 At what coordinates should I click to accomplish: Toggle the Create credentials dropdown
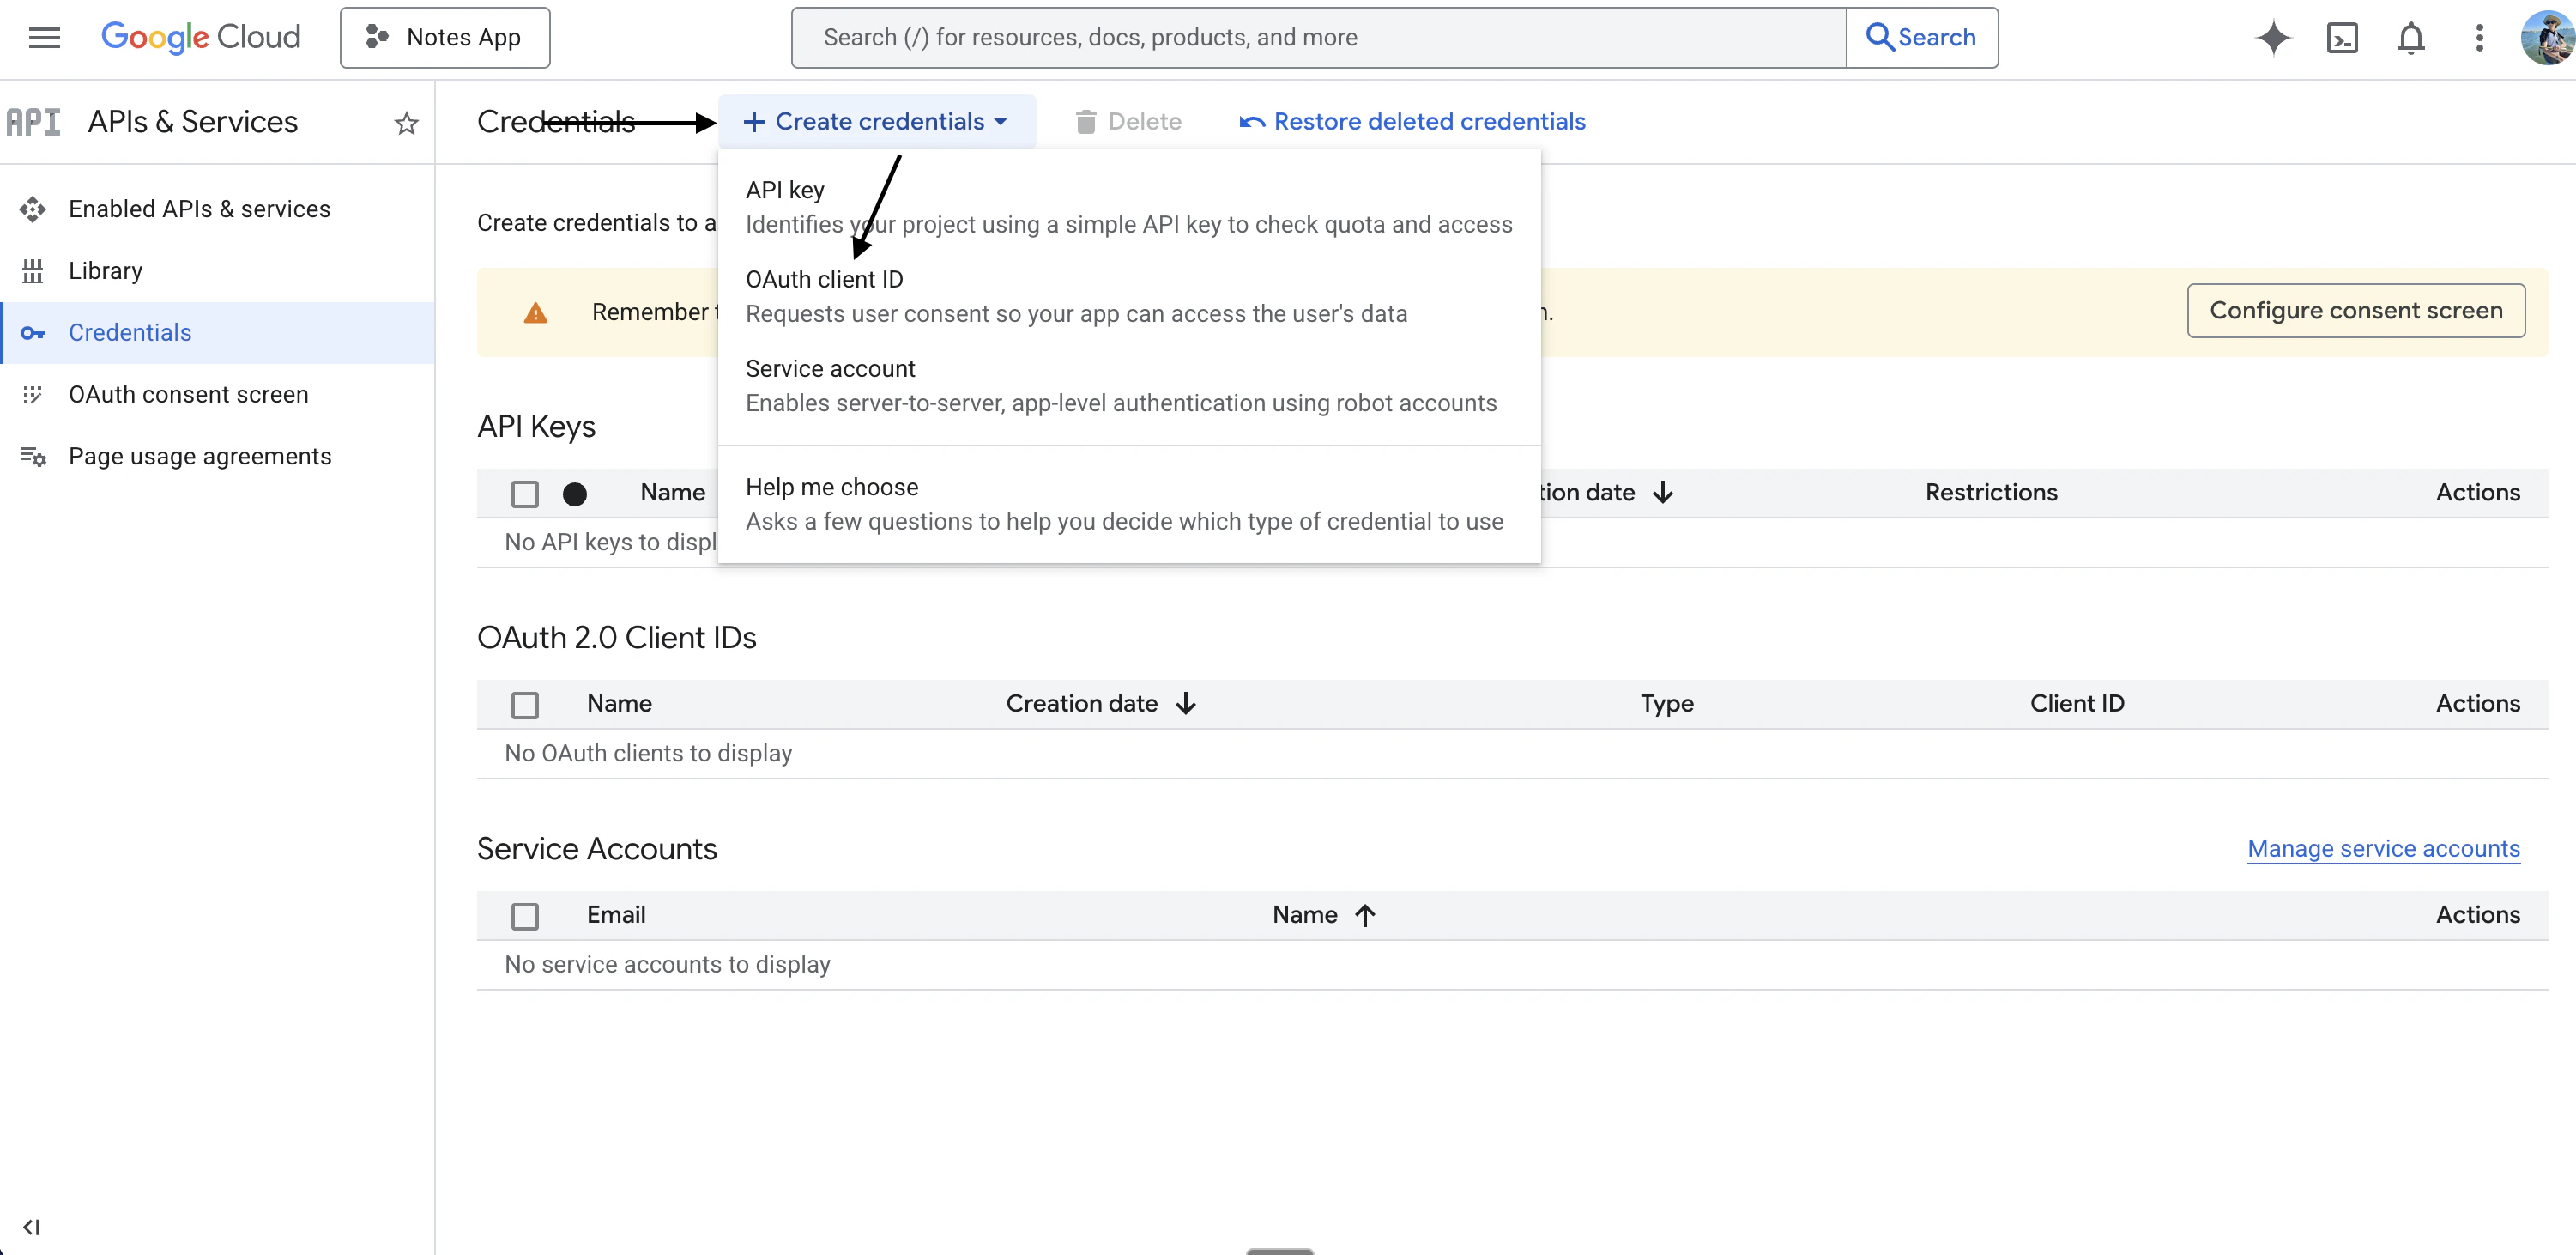click(877, 122)
